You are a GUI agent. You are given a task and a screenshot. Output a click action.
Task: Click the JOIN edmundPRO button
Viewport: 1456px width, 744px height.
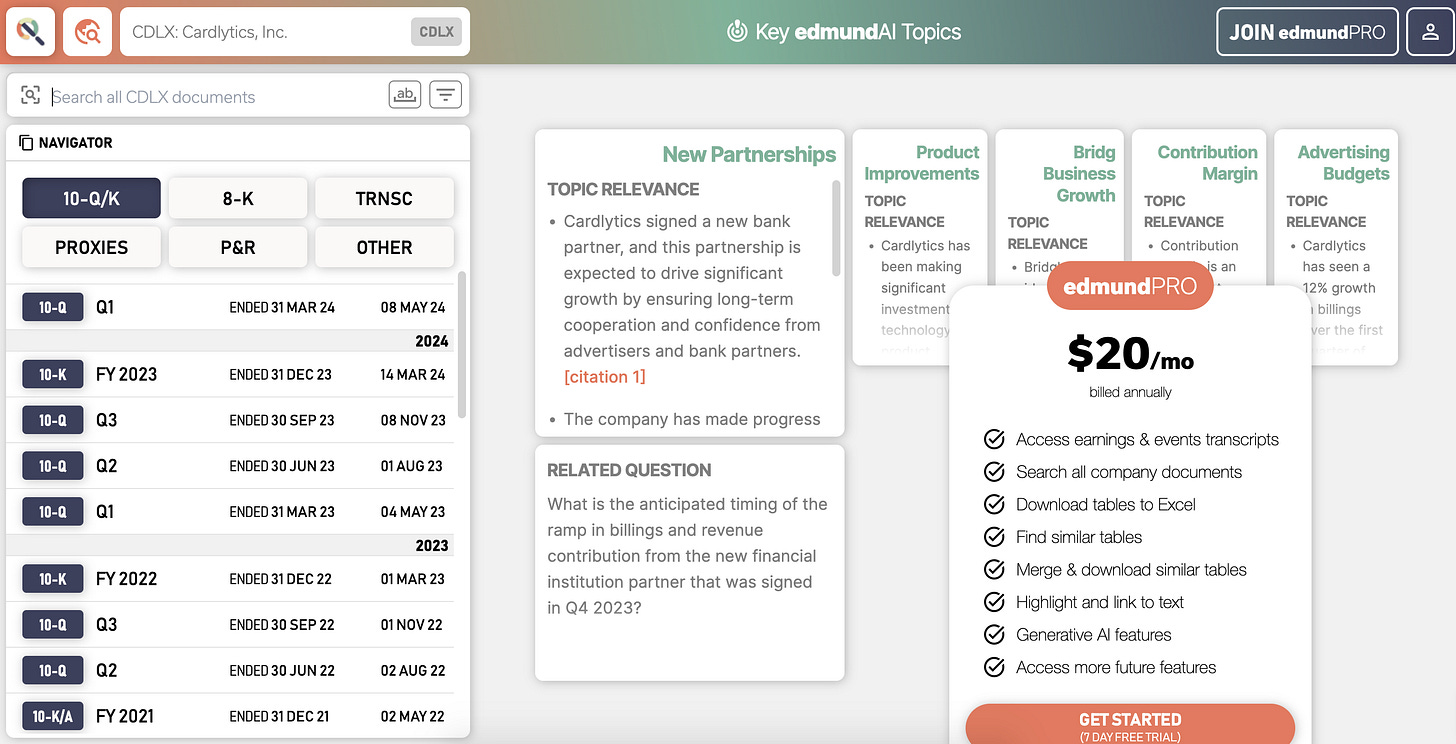(x=1307, y=31)
